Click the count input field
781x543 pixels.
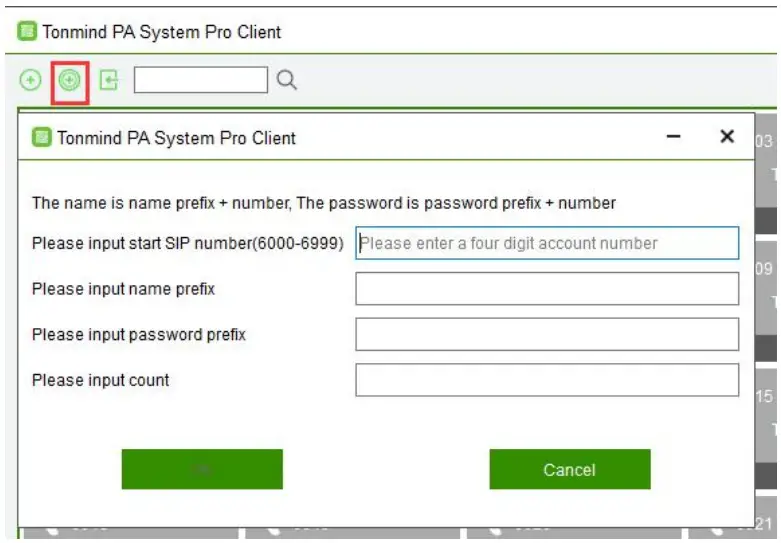point(547,380)
